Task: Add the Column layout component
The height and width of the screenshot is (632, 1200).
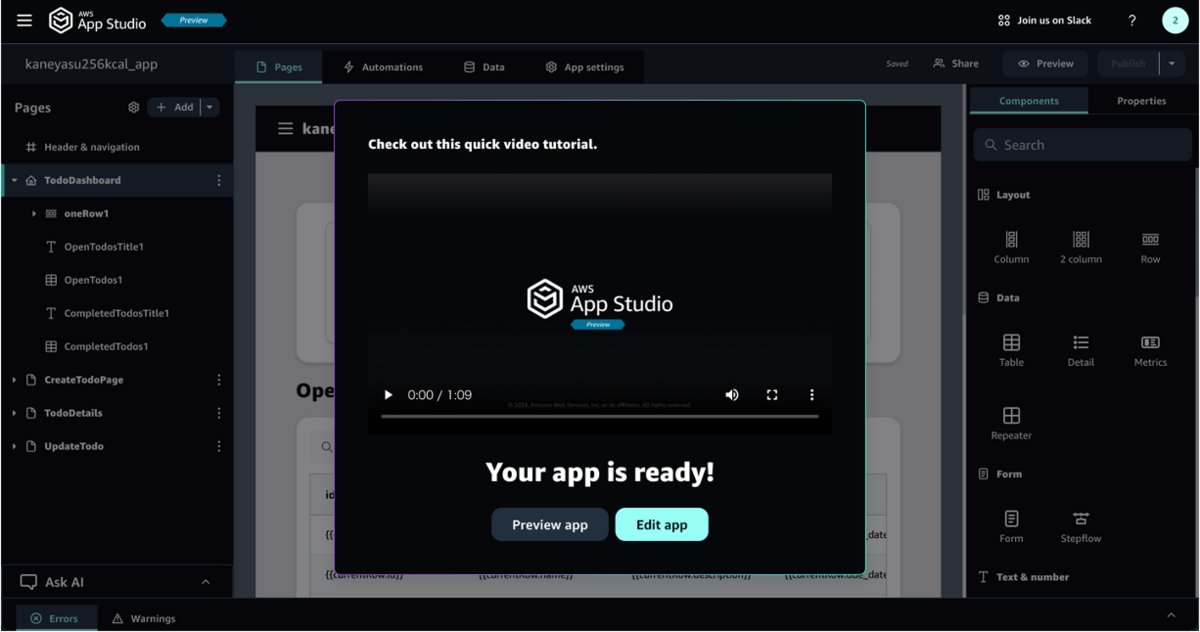Action: pos(1011,247)
